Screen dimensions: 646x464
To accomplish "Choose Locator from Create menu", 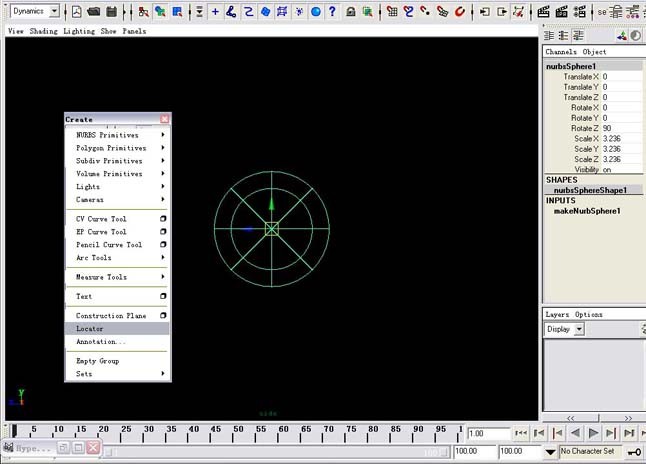I will click(x=117, y=328).
